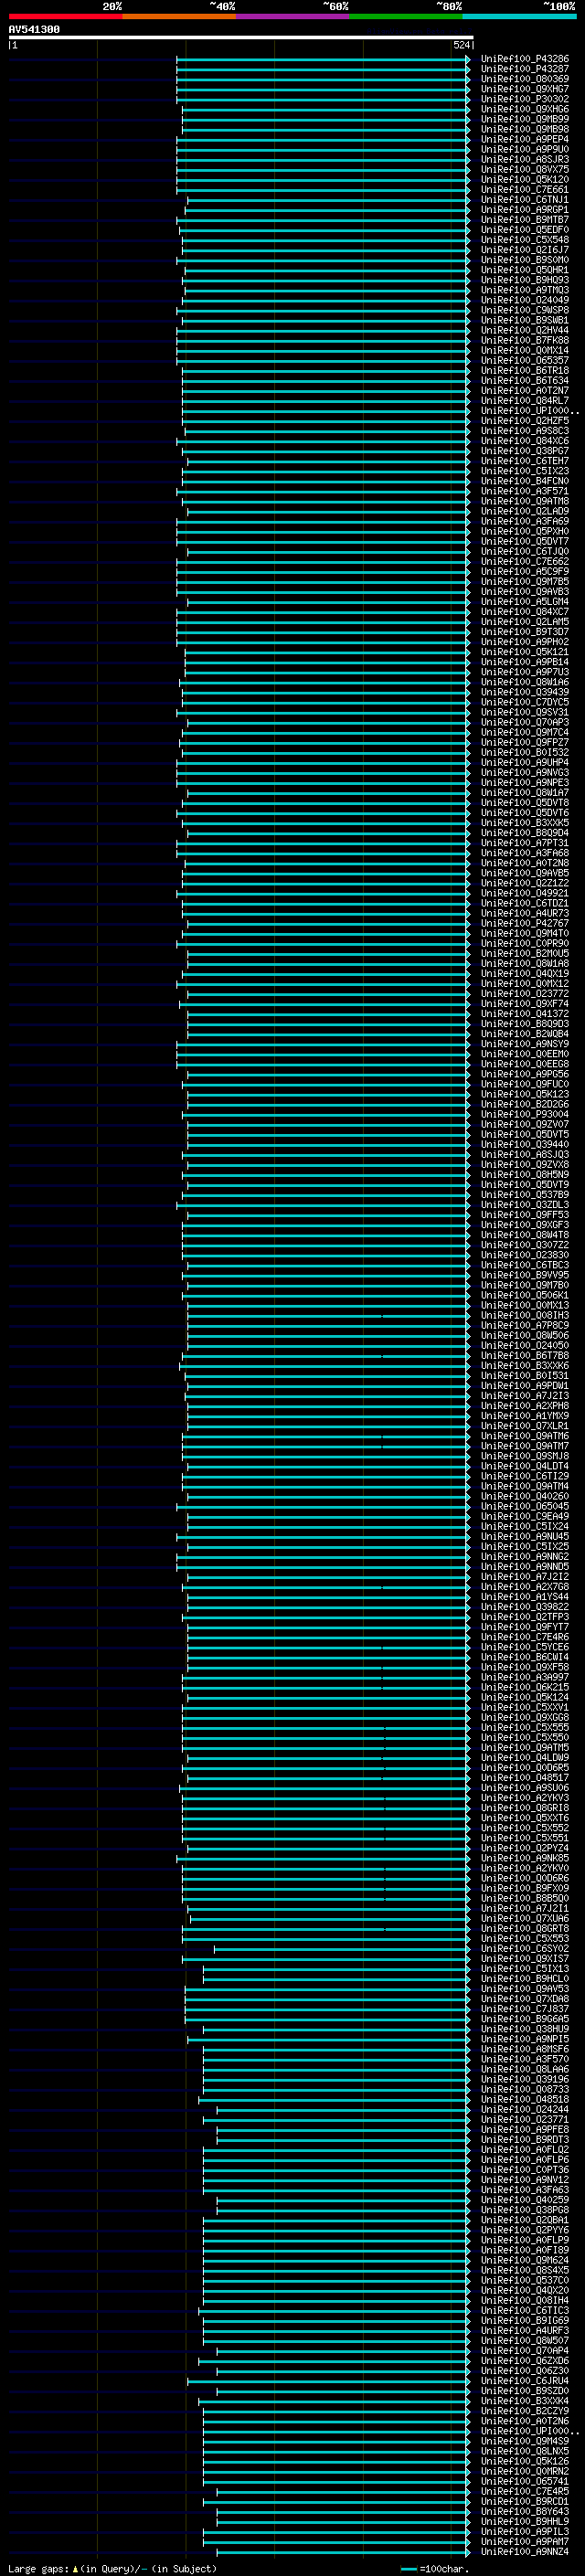Select the UniRef100_Q0MX13 label
The image size is (585, 2576).
tap(524, 1305)
